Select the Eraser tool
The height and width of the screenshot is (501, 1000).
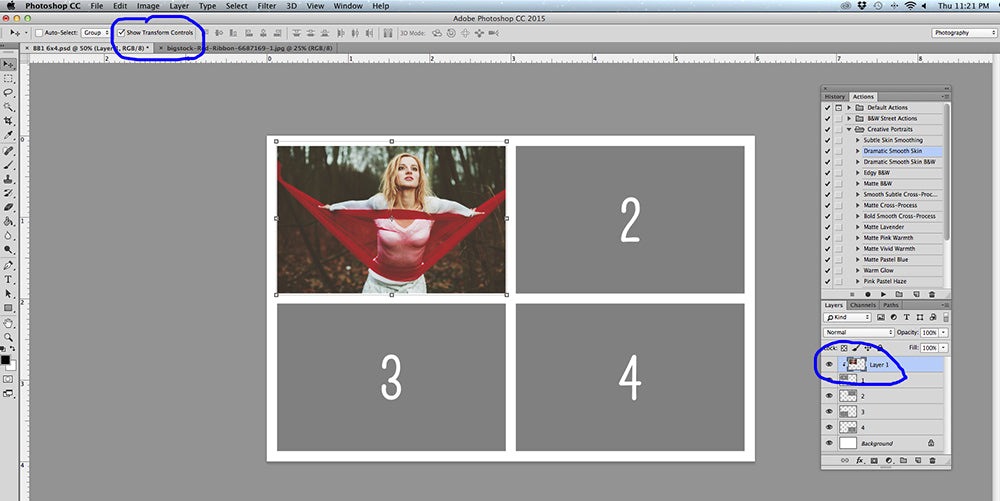click(8, 207)
